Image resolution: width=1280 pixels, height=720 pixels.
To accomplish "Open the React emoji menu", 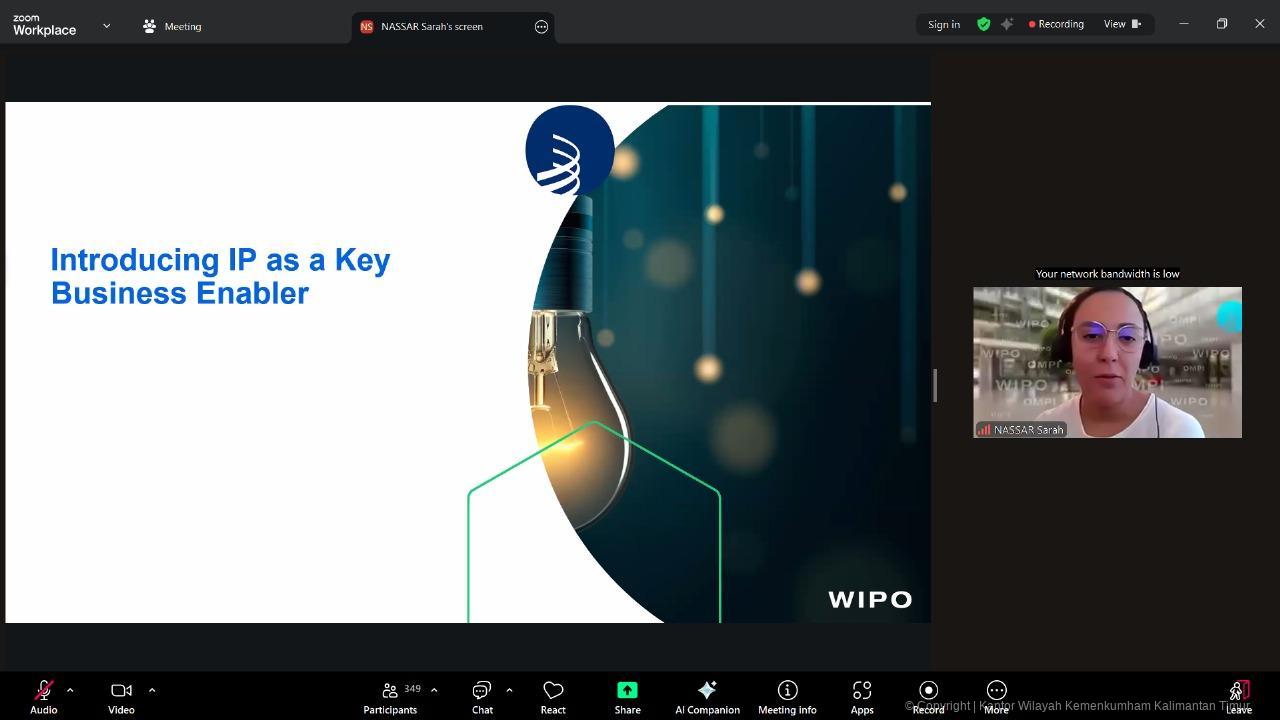I will 553,697.
